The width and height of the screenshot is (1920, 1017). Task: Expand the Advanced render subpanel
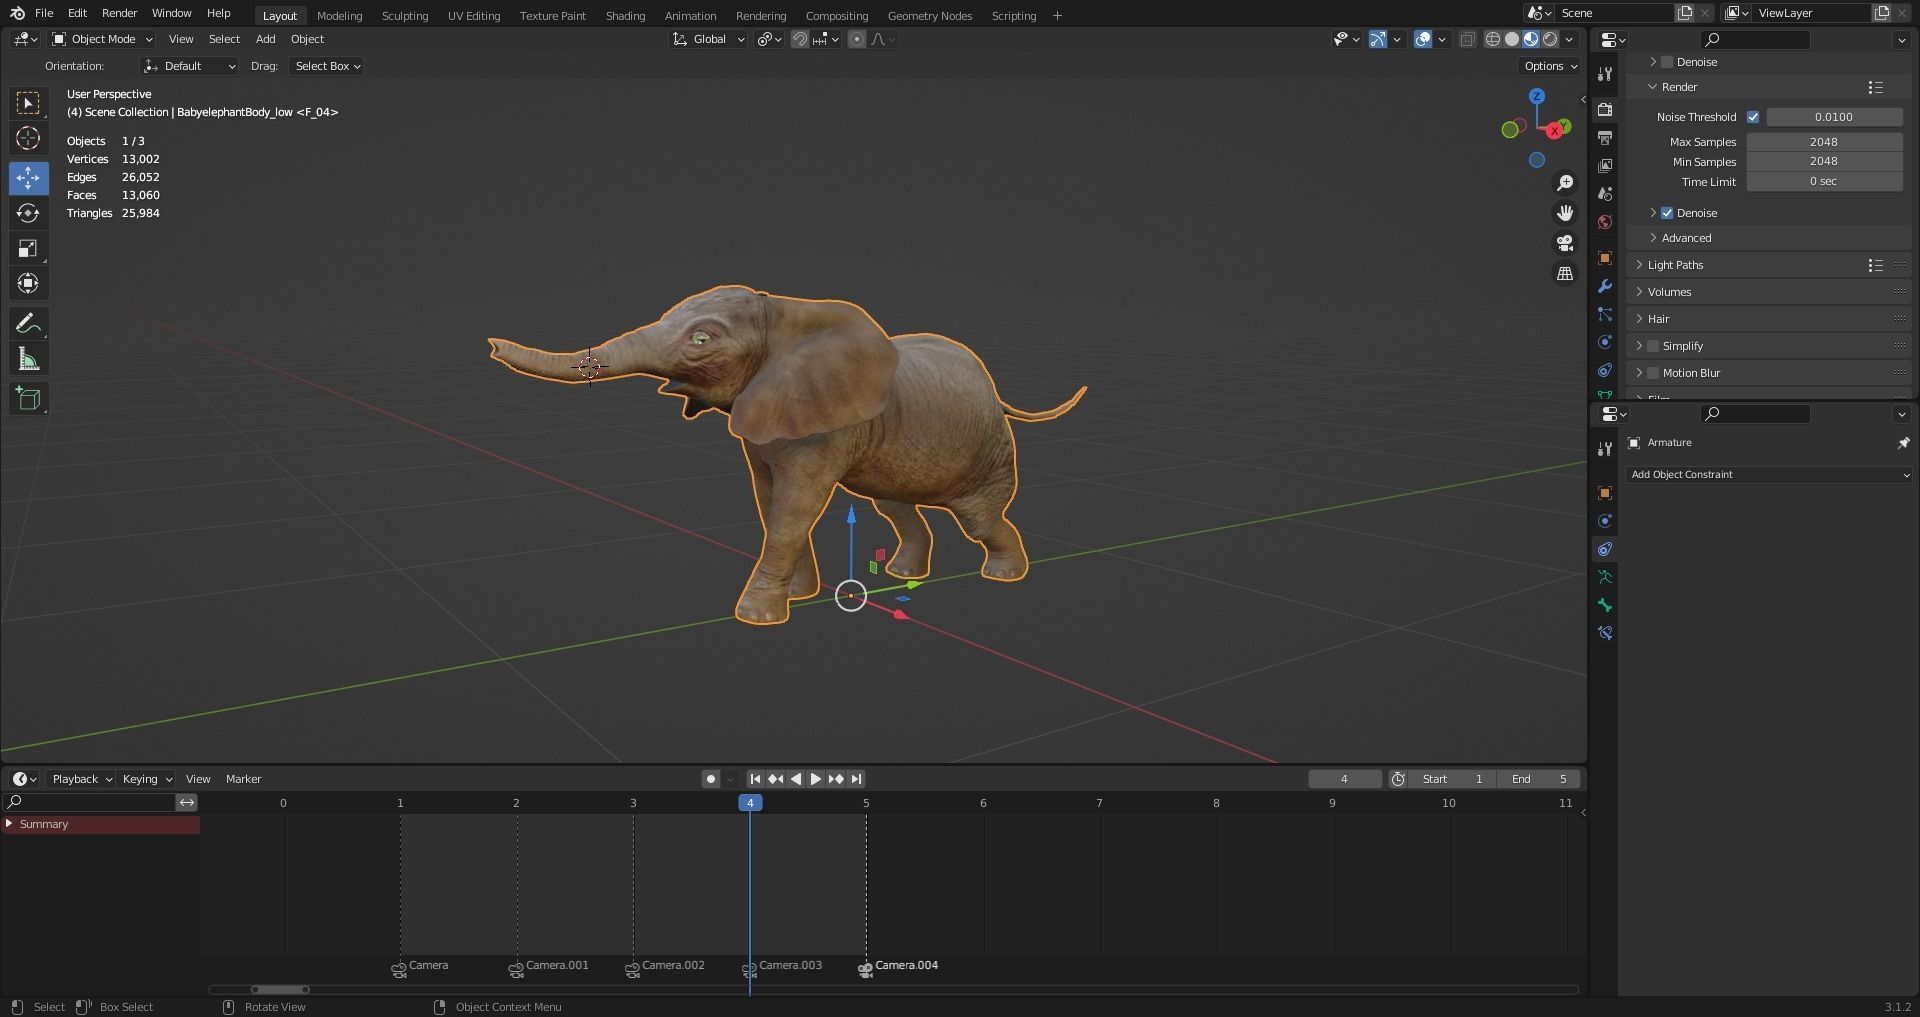click(1686, 238)
